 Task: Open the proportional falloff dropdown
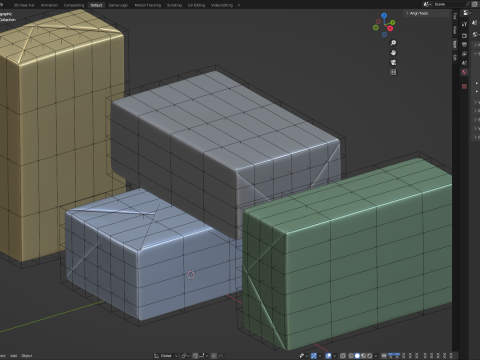pos(222,356)
